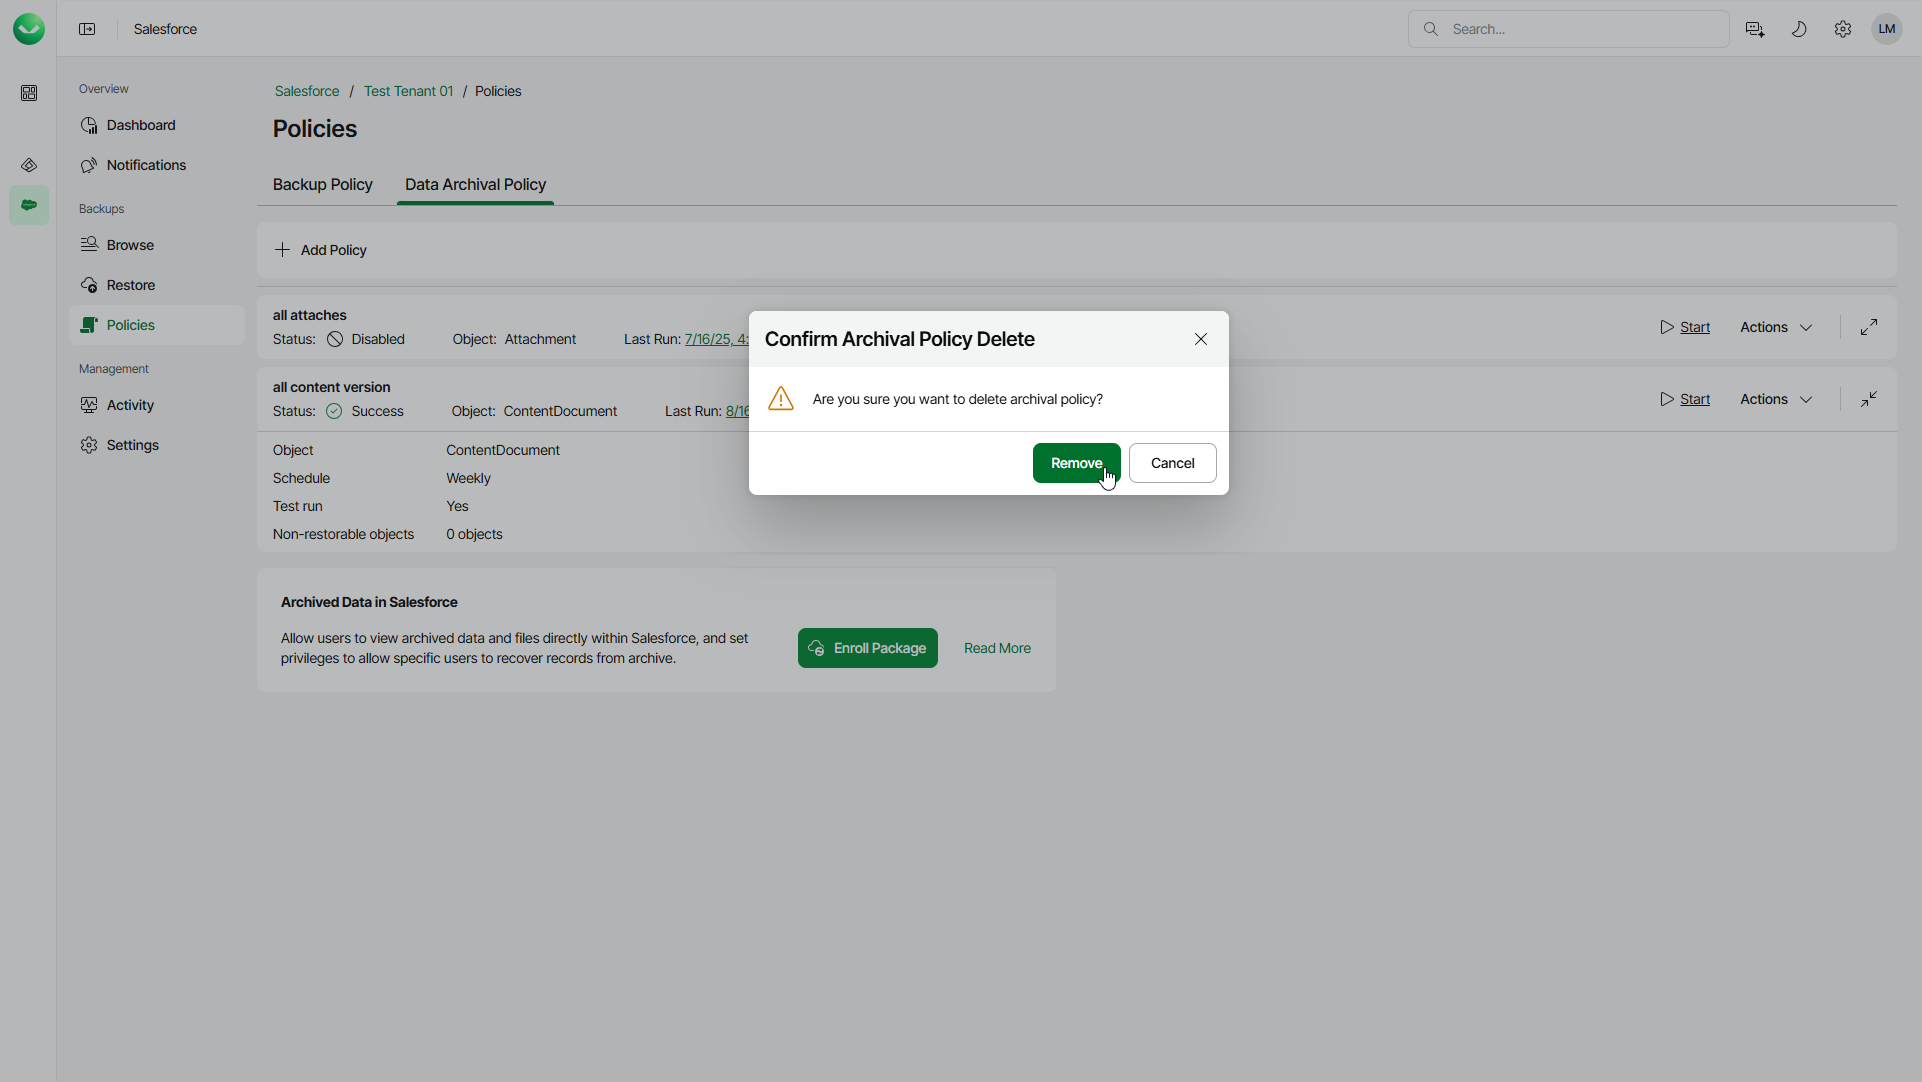
Task: Open the settings gear in top bar
Action: 1843,29
